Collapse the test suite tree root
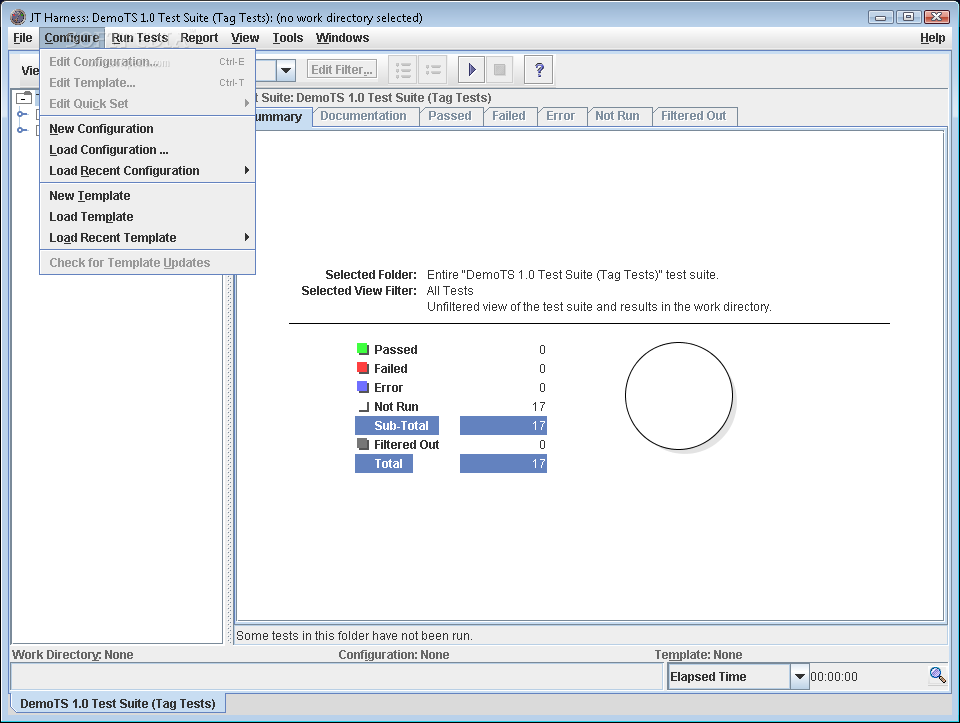Screen dimensions: 960x723 point(24,98)
